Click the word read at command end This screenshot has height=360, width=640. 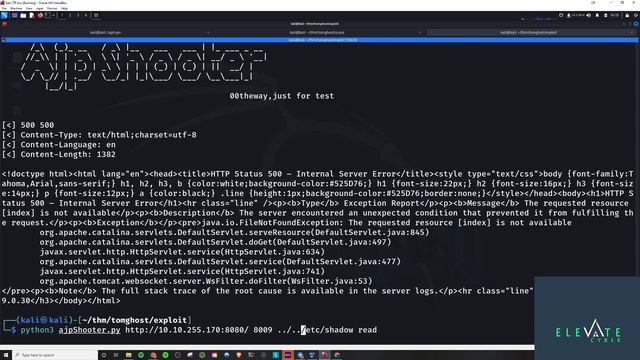click(368, 330)
